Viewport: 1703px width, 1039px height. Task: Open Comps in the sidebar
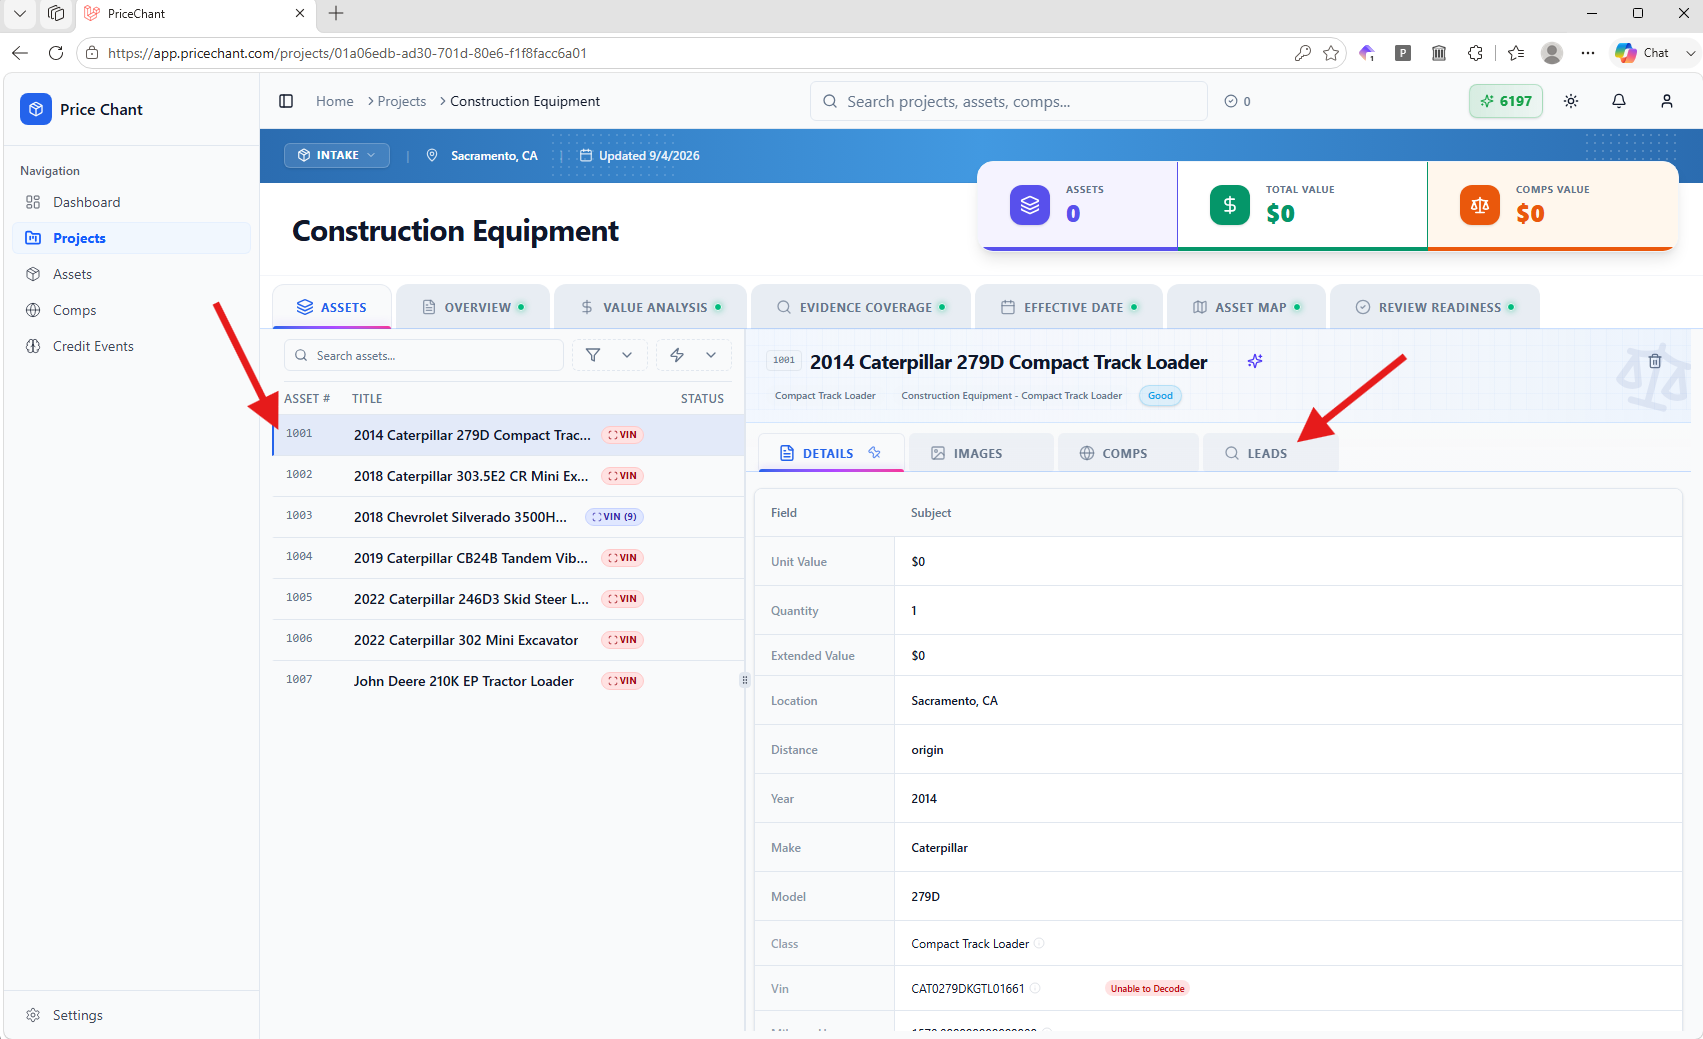tap(131, 310)
